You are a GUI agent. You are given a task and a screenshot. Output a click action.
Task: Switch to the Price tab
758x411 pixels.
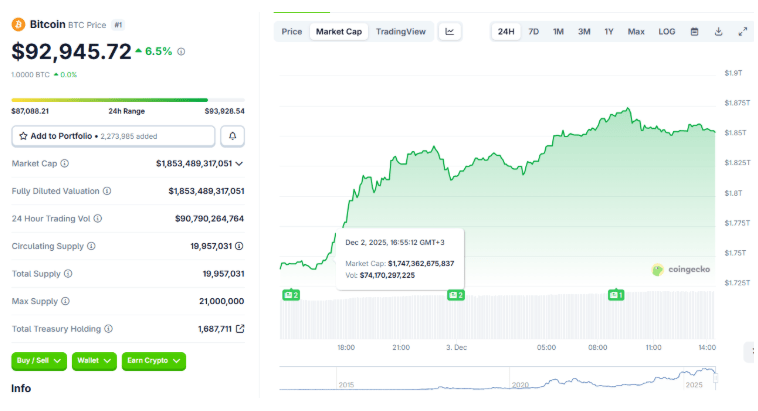coord(291,32)
